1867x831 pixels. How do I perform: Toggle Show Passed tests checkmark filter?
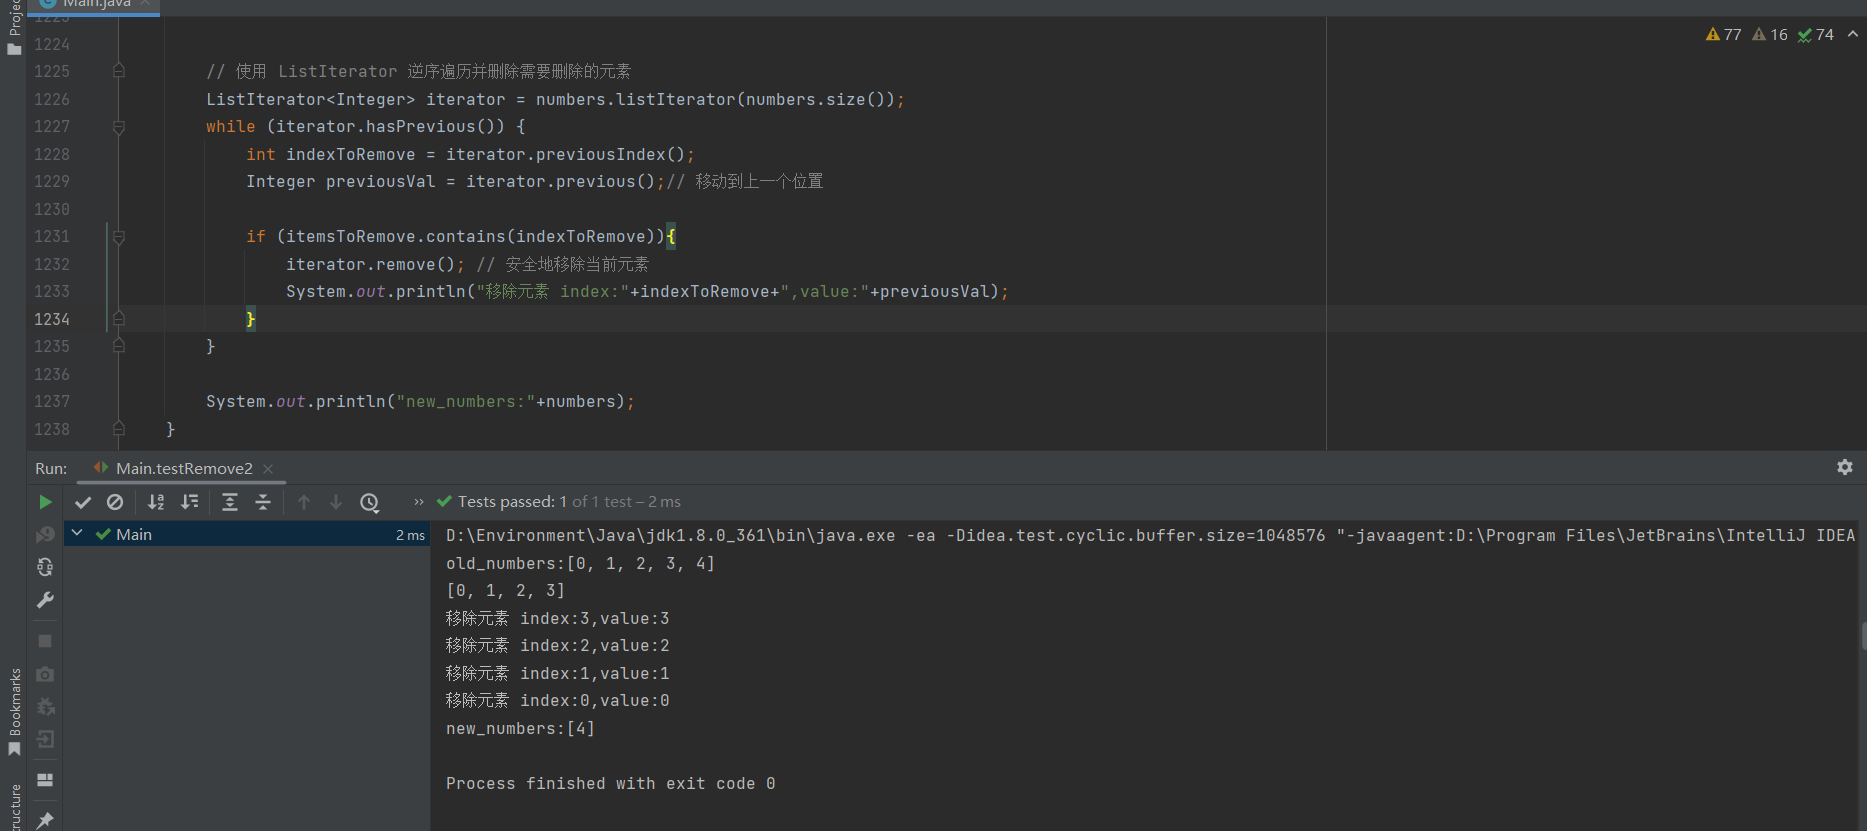coord(83,502)
